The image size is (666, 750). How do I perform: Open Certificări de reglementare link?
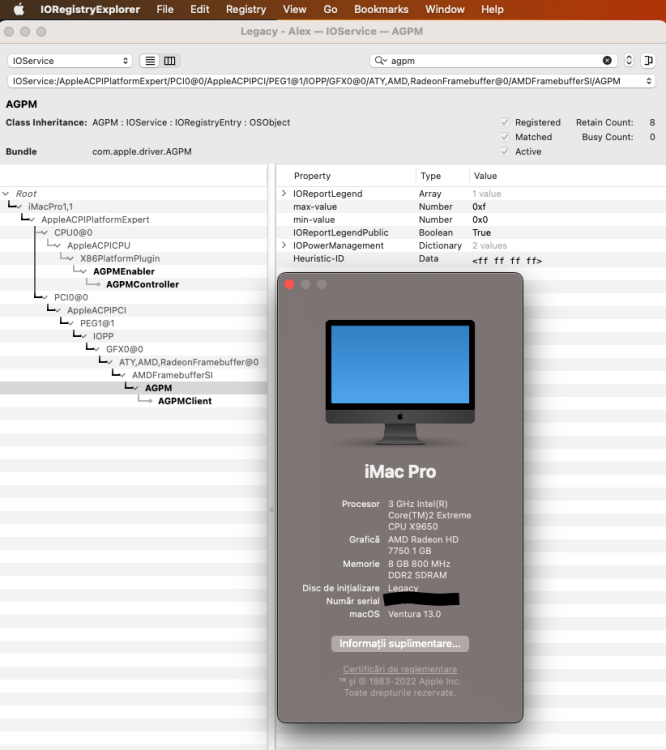point(400,669)
